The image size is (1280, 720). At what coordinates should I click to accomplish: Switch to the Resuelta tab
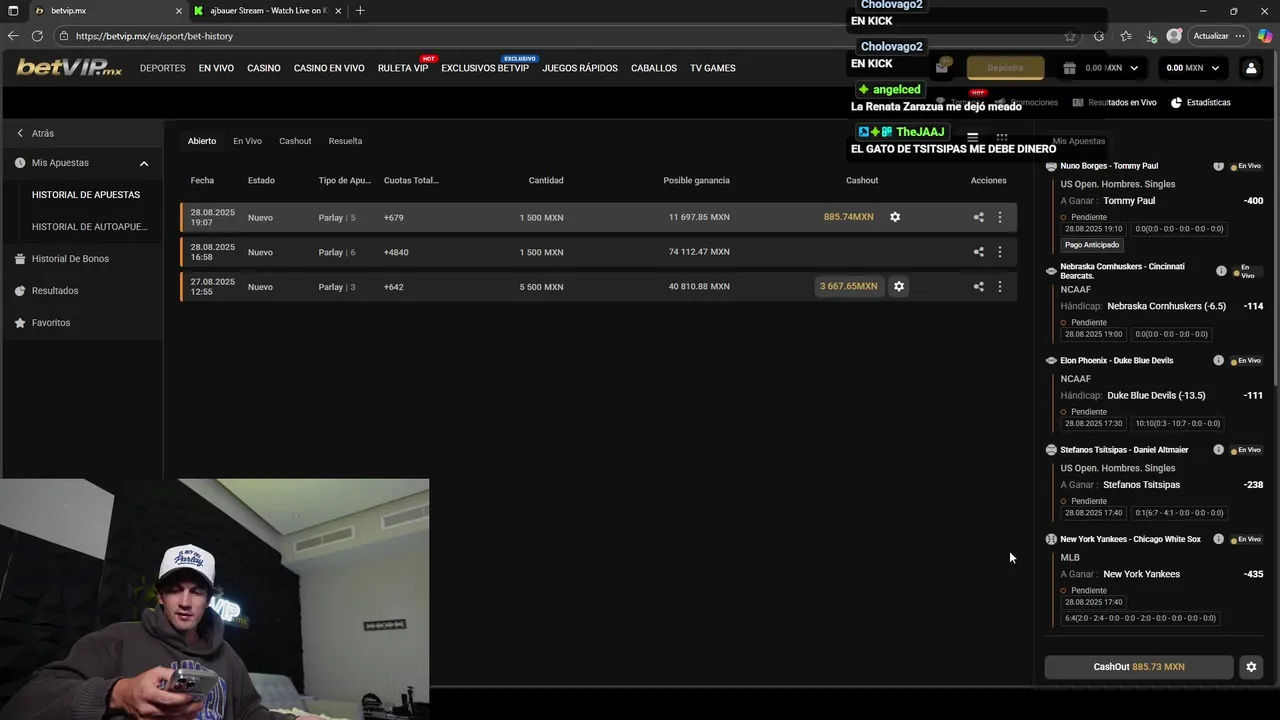tap(345, 141)
